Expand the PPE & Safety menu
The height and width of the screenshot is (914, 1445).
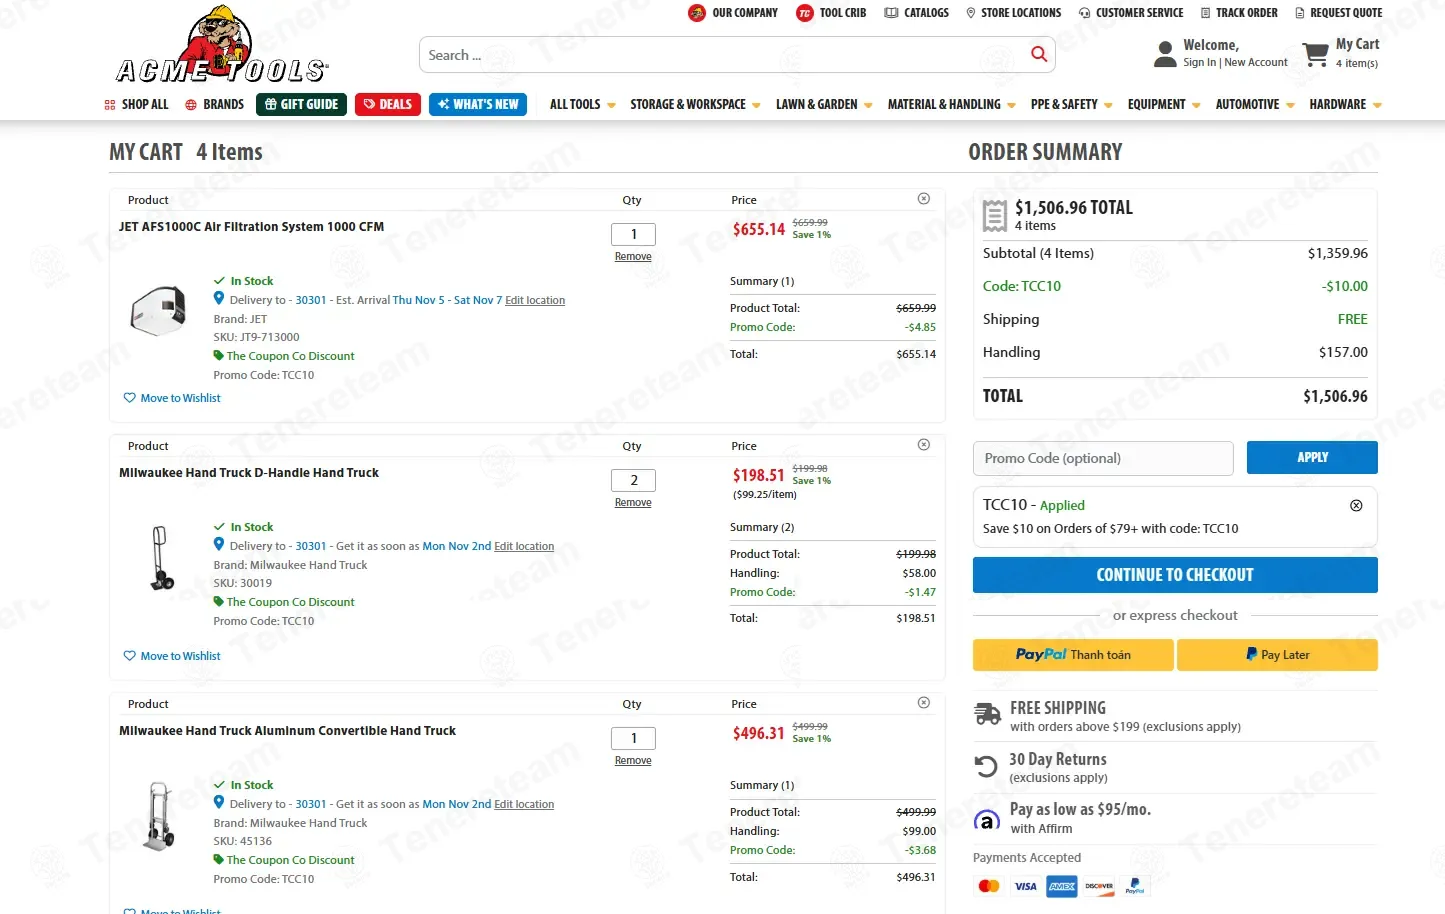1071,104
